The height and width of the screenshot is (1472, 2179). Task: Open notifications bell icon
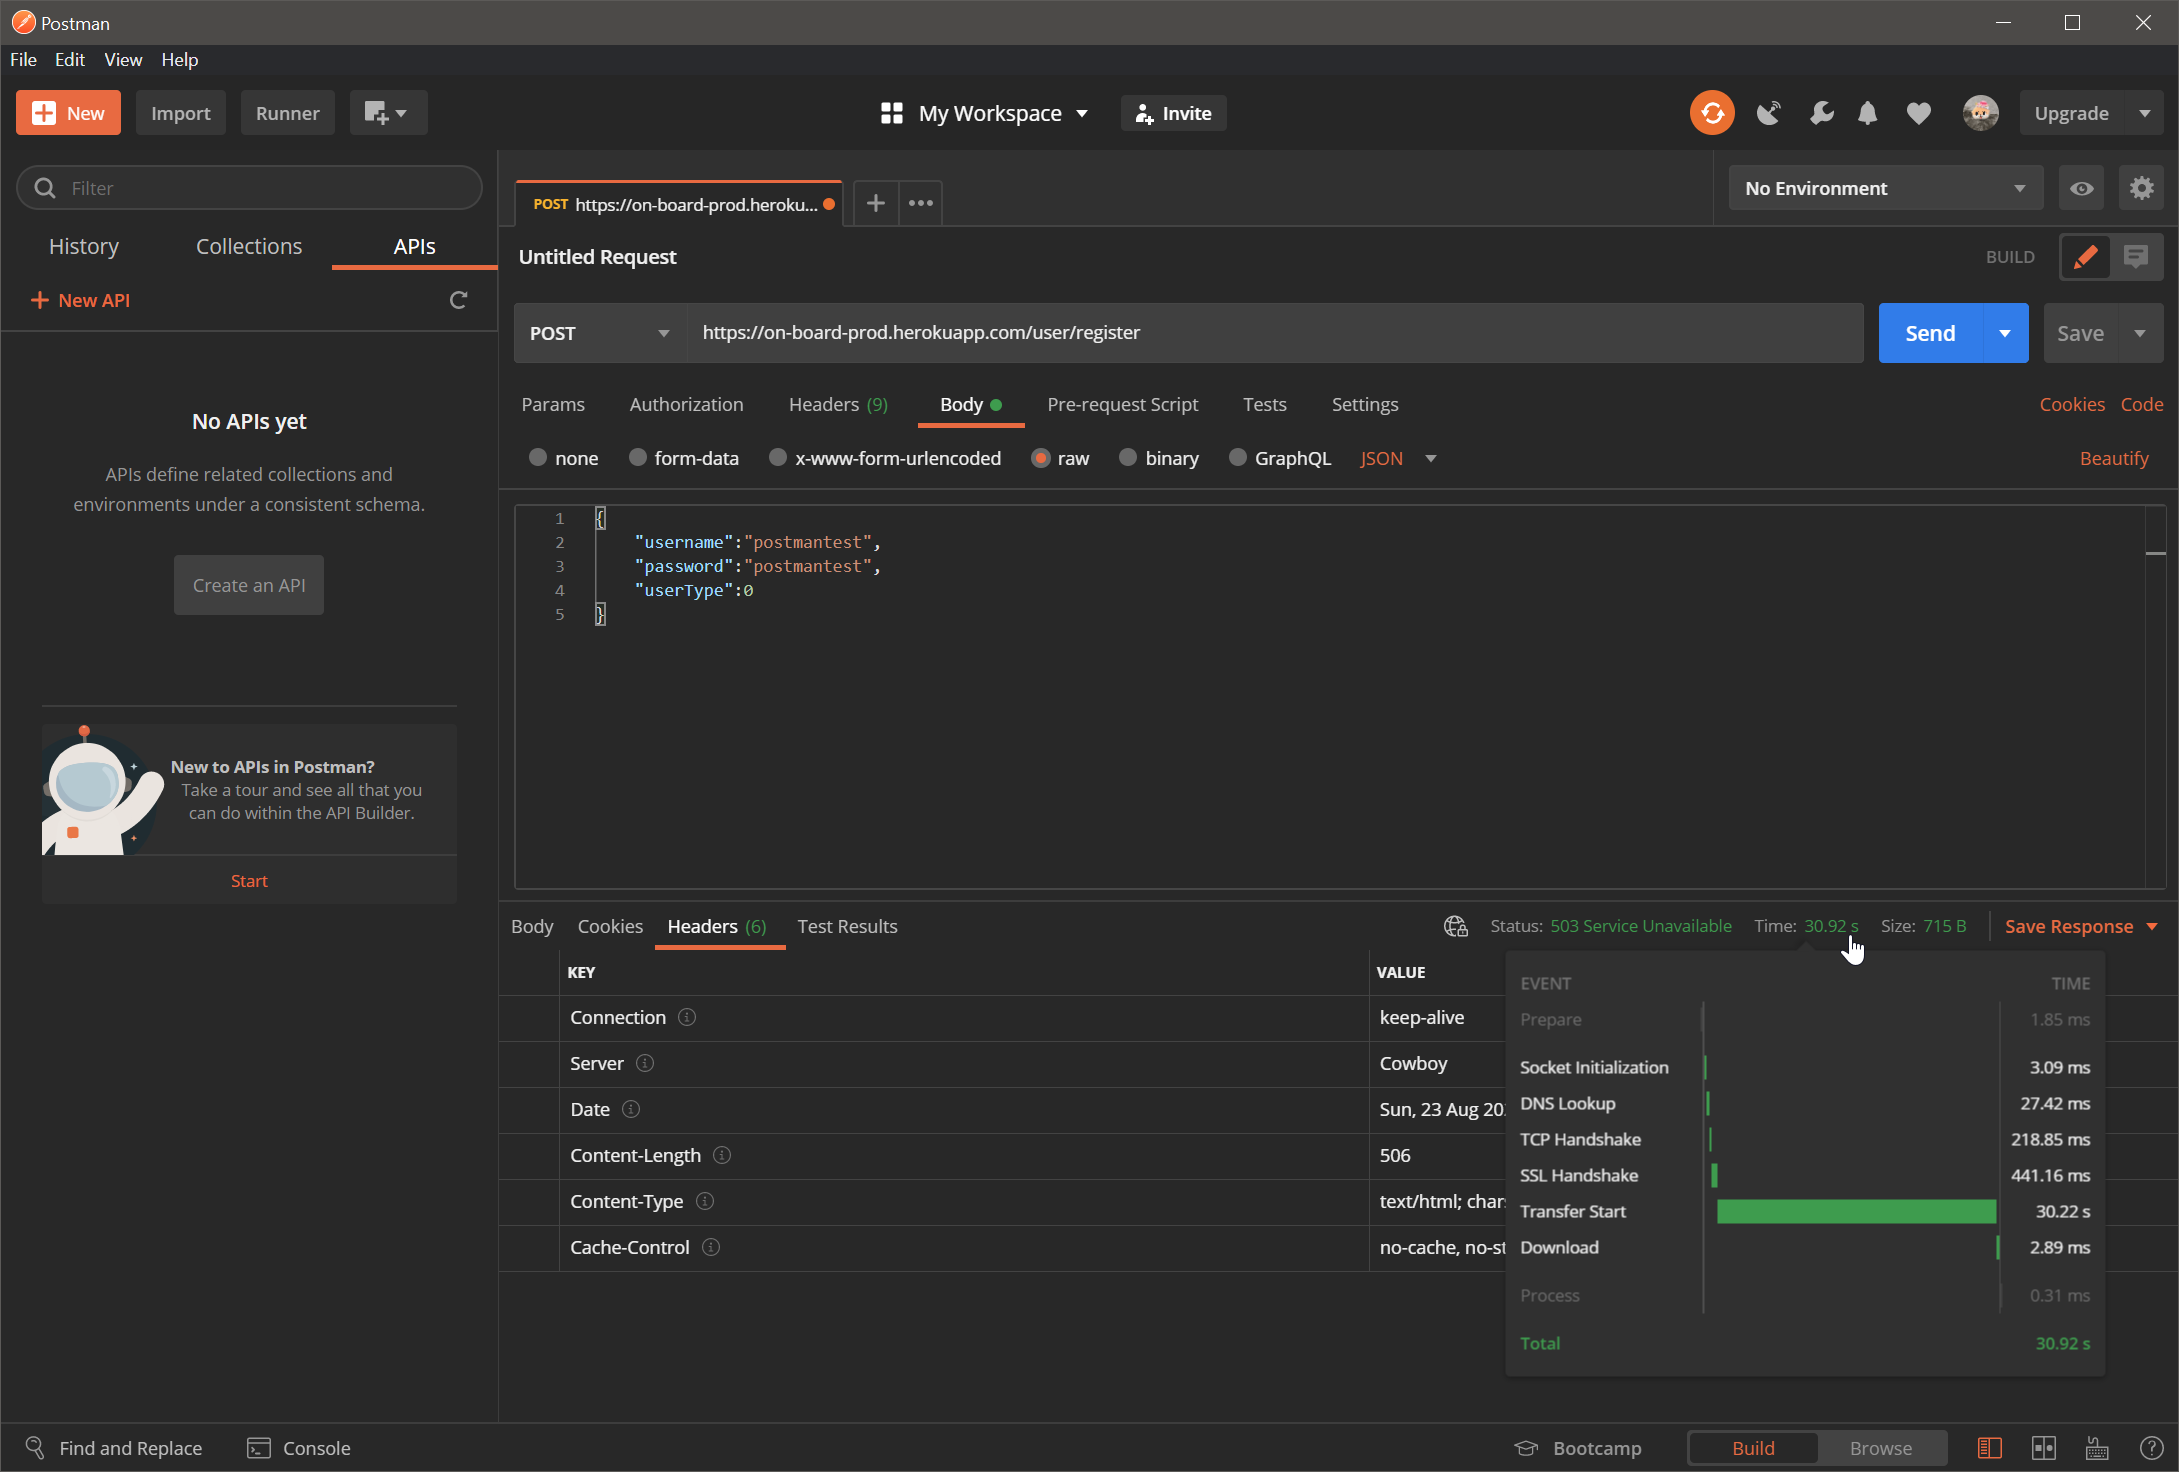pyautogui.click(x=1867, y=113)
